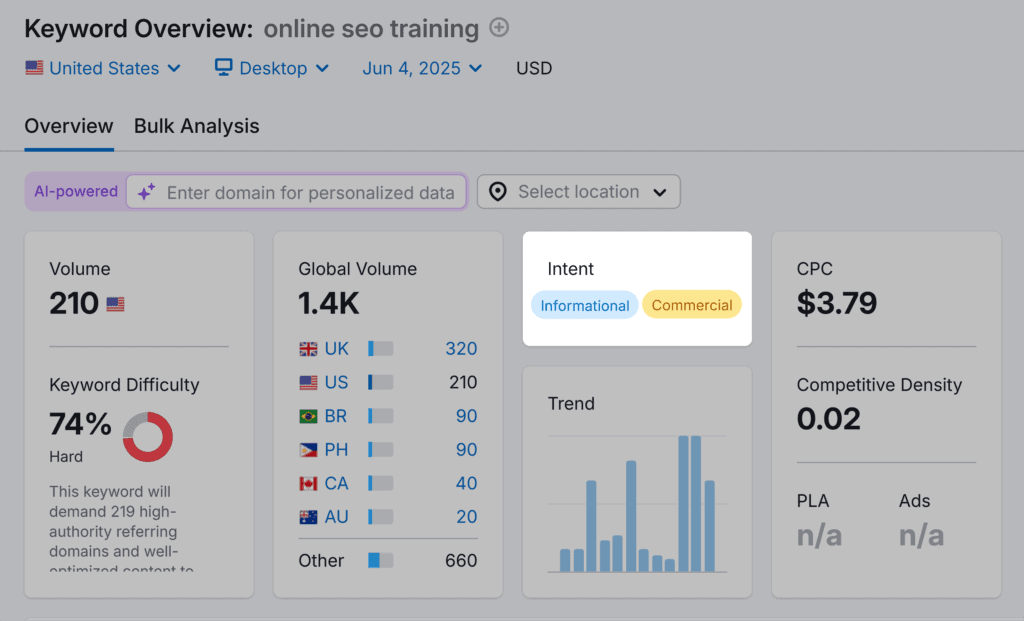The image size is (1024, 621).
Task: Open the Jun 4, 2025 date dropdown
Action: point(422,68)
